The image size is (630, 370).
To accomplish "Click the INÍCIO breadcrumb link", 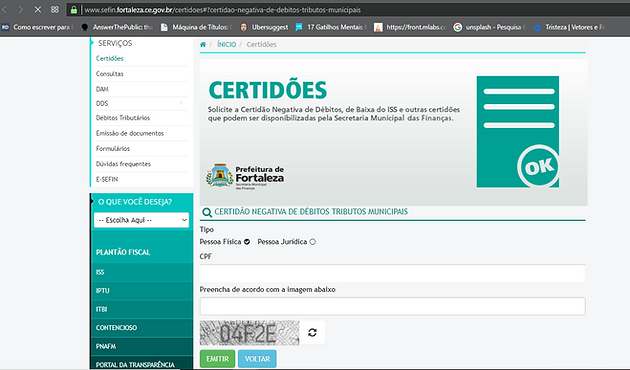I will click(227, 45).
